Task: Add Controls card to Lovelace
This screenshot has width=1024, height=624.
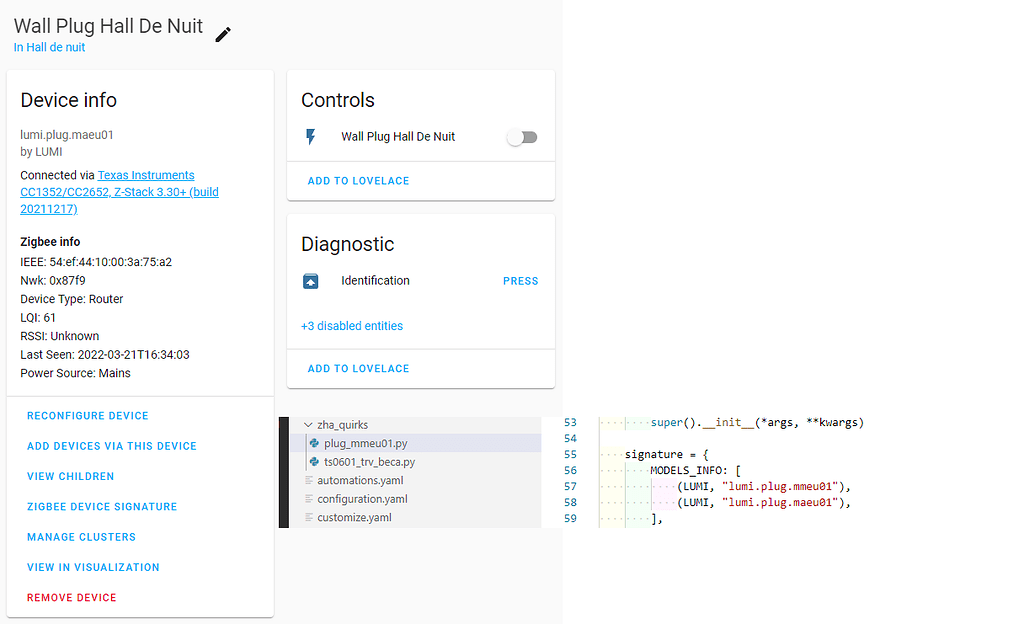Action: pos(358,181)
